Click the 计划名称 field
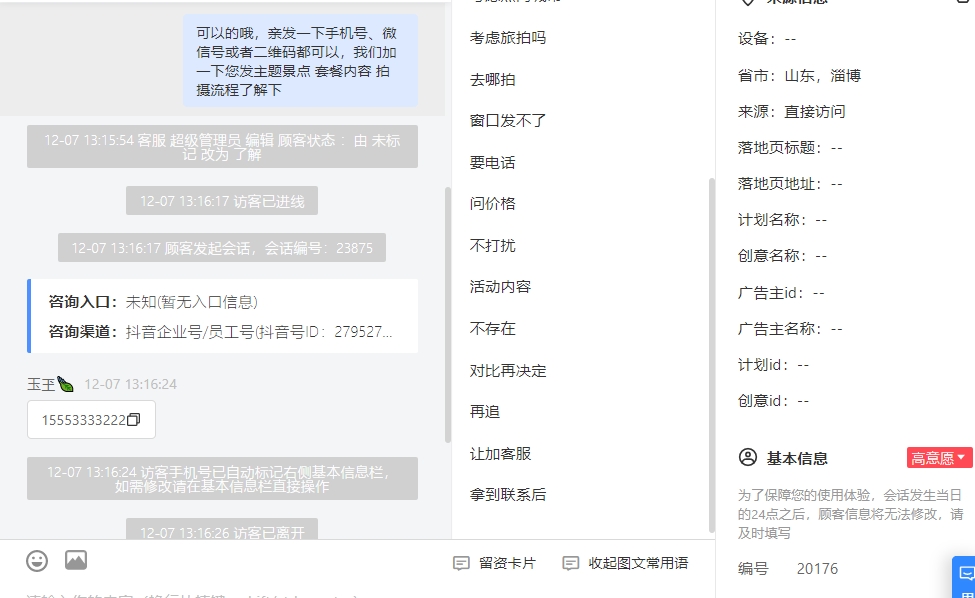 tap(782, 220)
